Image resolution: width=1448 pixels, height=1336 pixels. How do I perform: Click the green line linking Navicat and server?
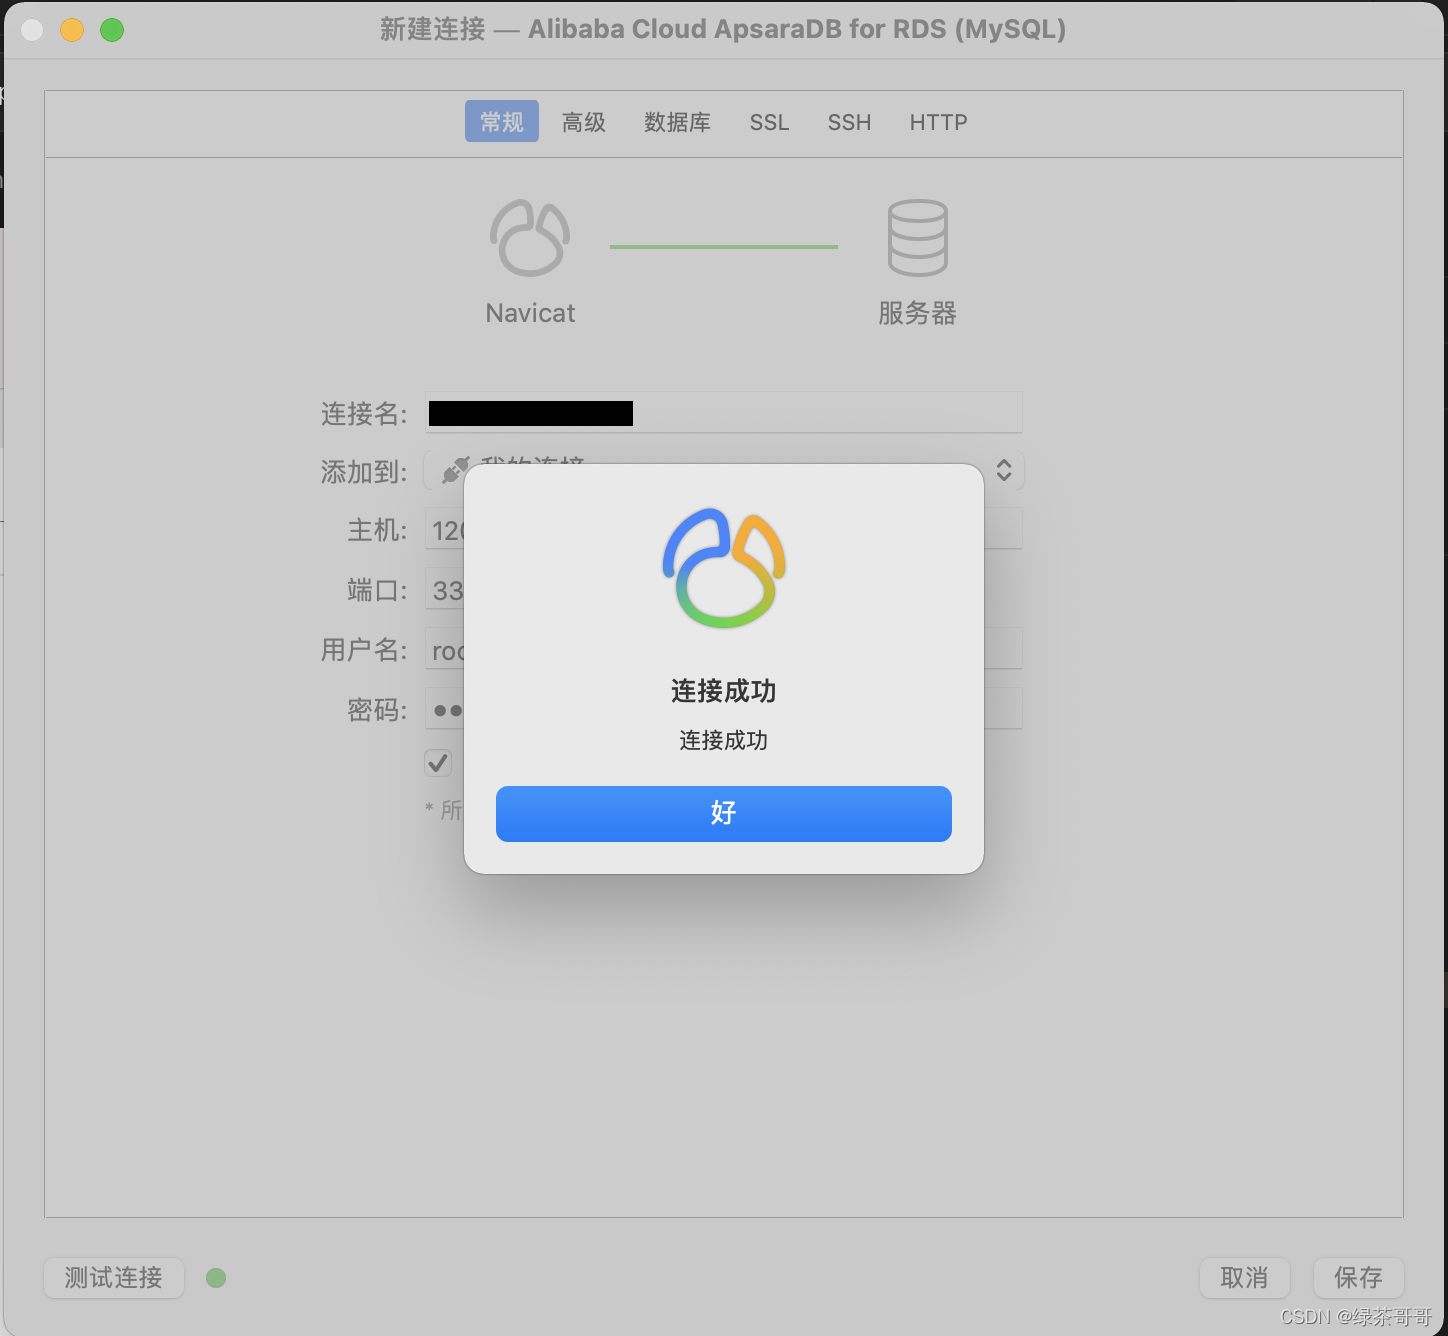tap(723, 247)
